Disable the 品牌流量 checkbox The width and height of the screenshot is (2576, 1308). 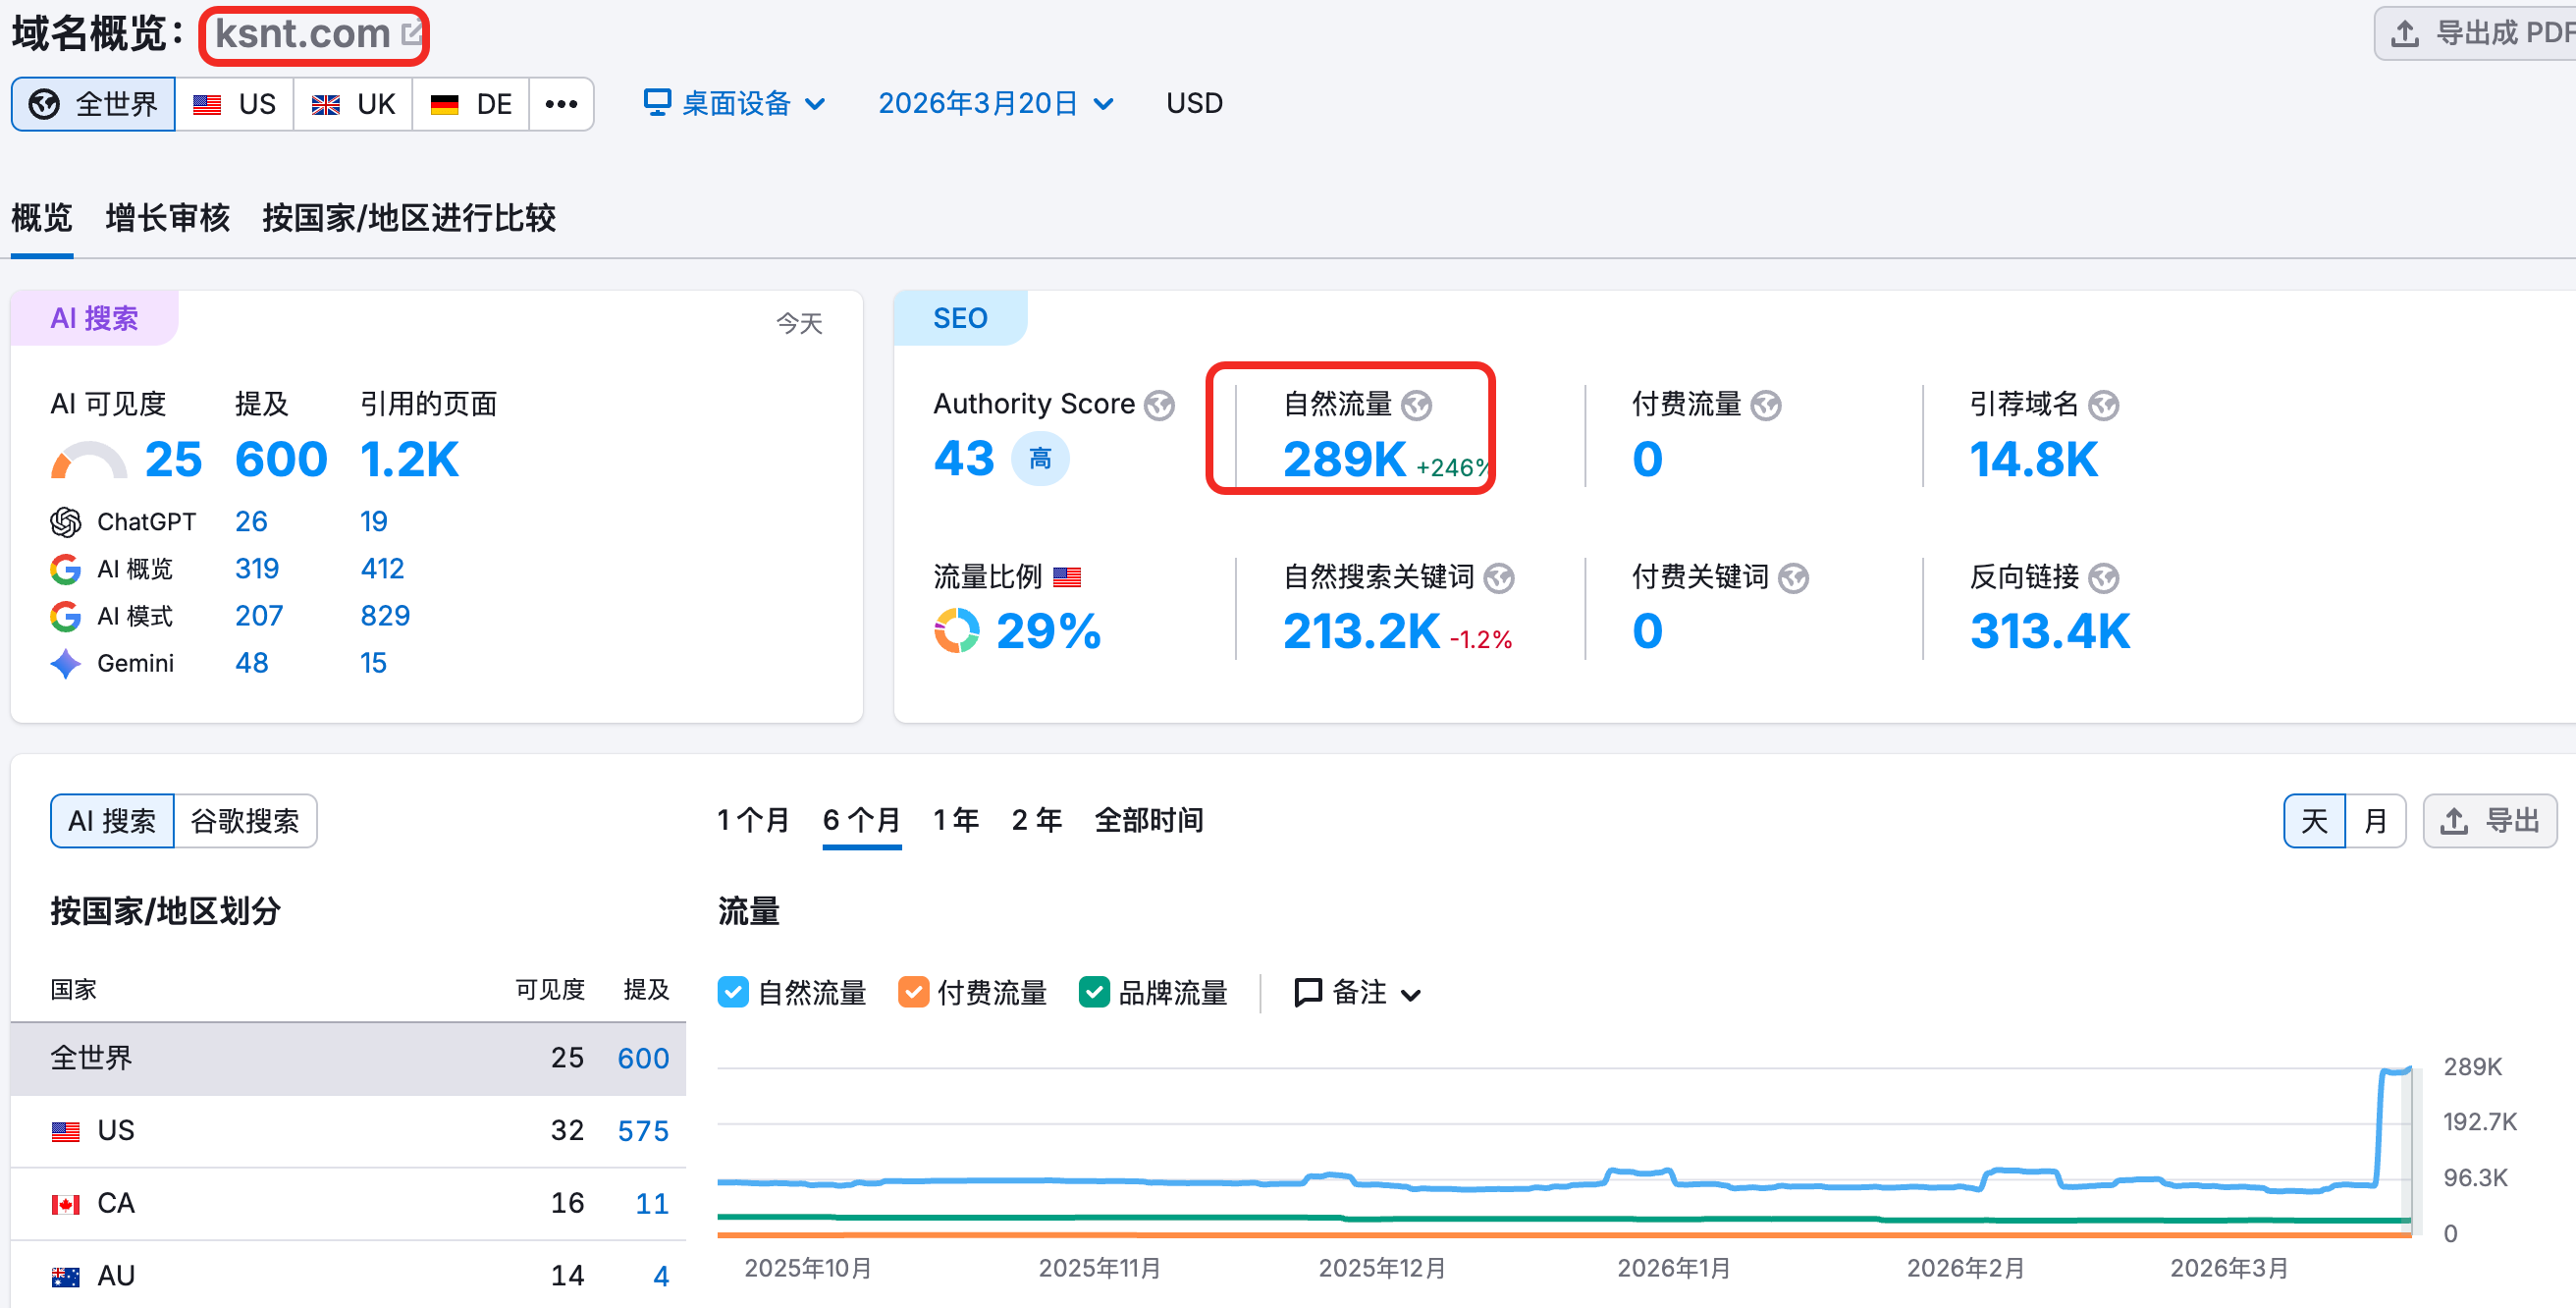point(1094,992)
